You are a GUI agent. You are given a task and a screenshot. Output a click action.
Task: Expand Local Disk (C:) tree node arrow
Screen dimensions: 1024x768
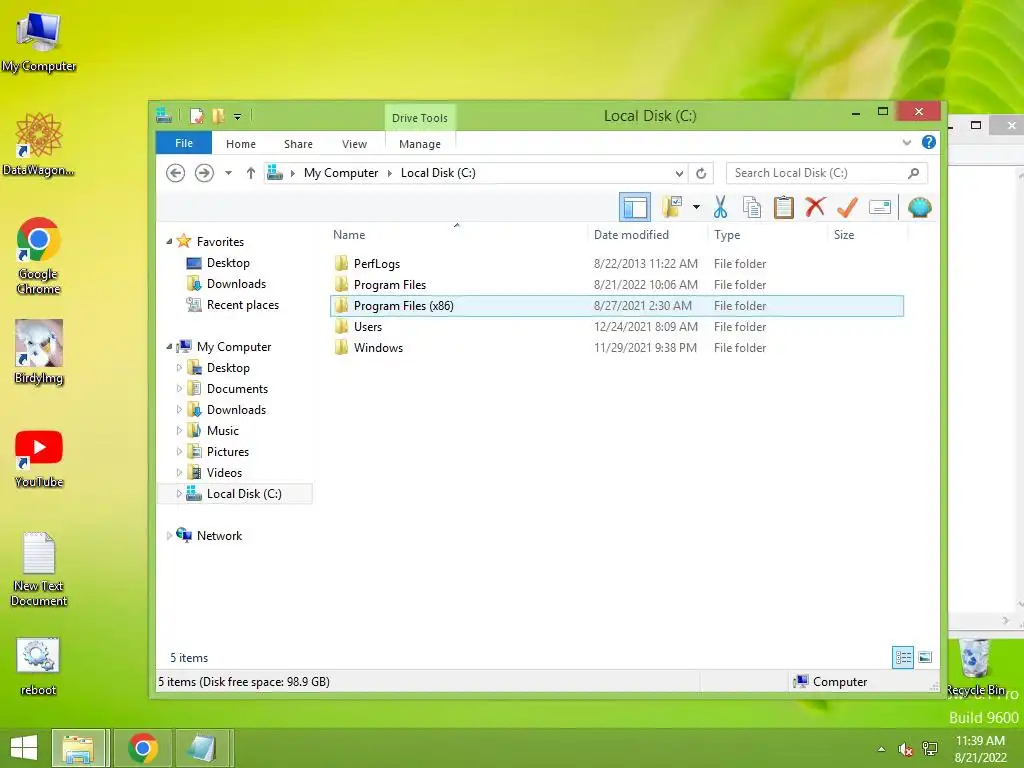coord(179,494)
